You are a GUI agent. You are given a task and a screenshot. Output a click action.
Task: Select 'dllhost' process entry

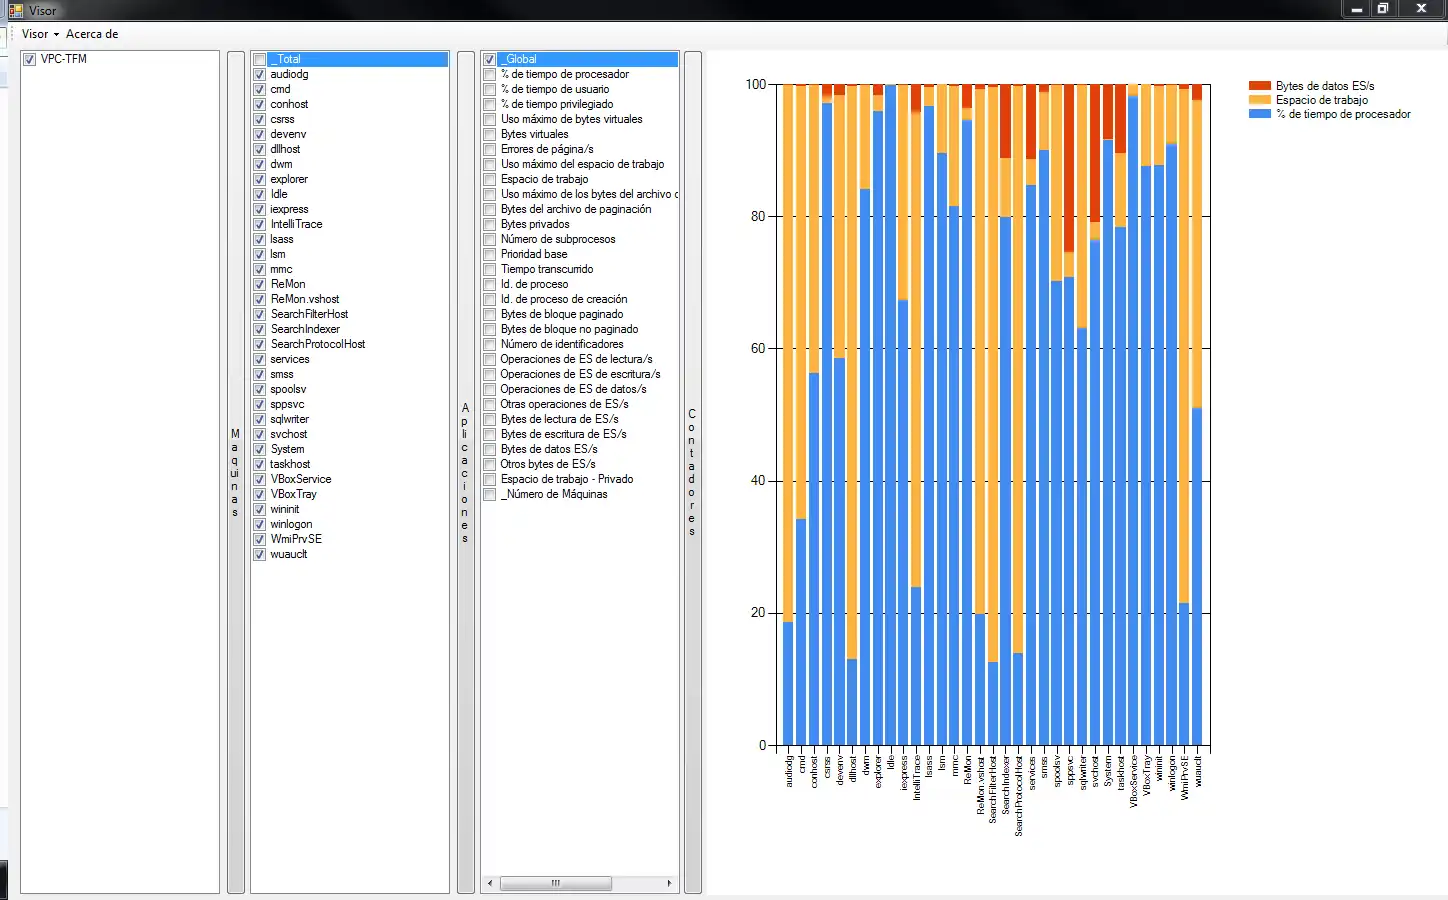[285, 149]
